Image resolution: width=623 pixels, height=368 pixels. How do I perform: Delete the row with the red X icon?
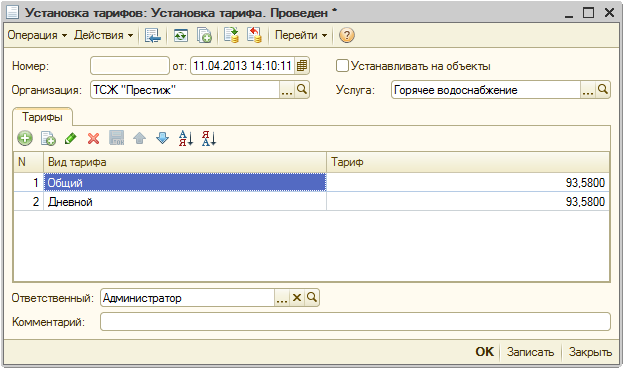94,139
